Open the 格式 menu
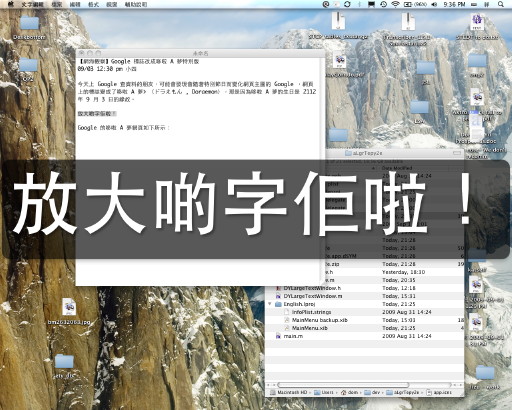The image size is (512, 410). click(93, 4)
